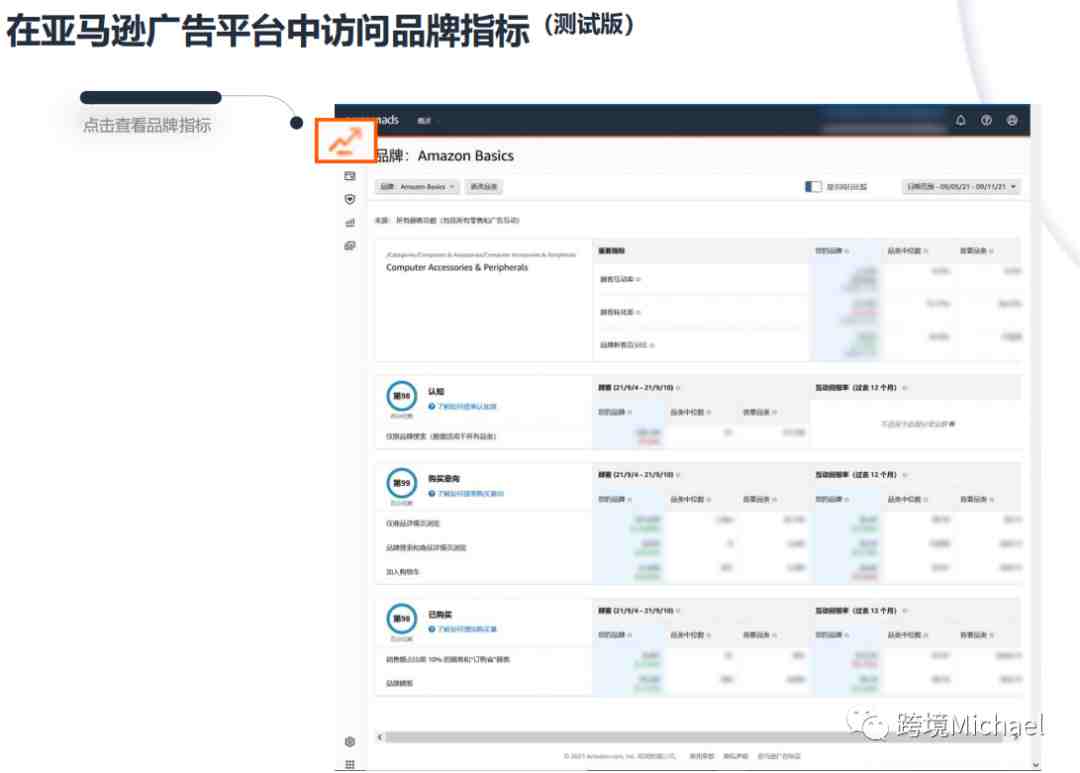
Task: Select the info icon beside 顾客互动率 metric
Action: click(638, 280)
